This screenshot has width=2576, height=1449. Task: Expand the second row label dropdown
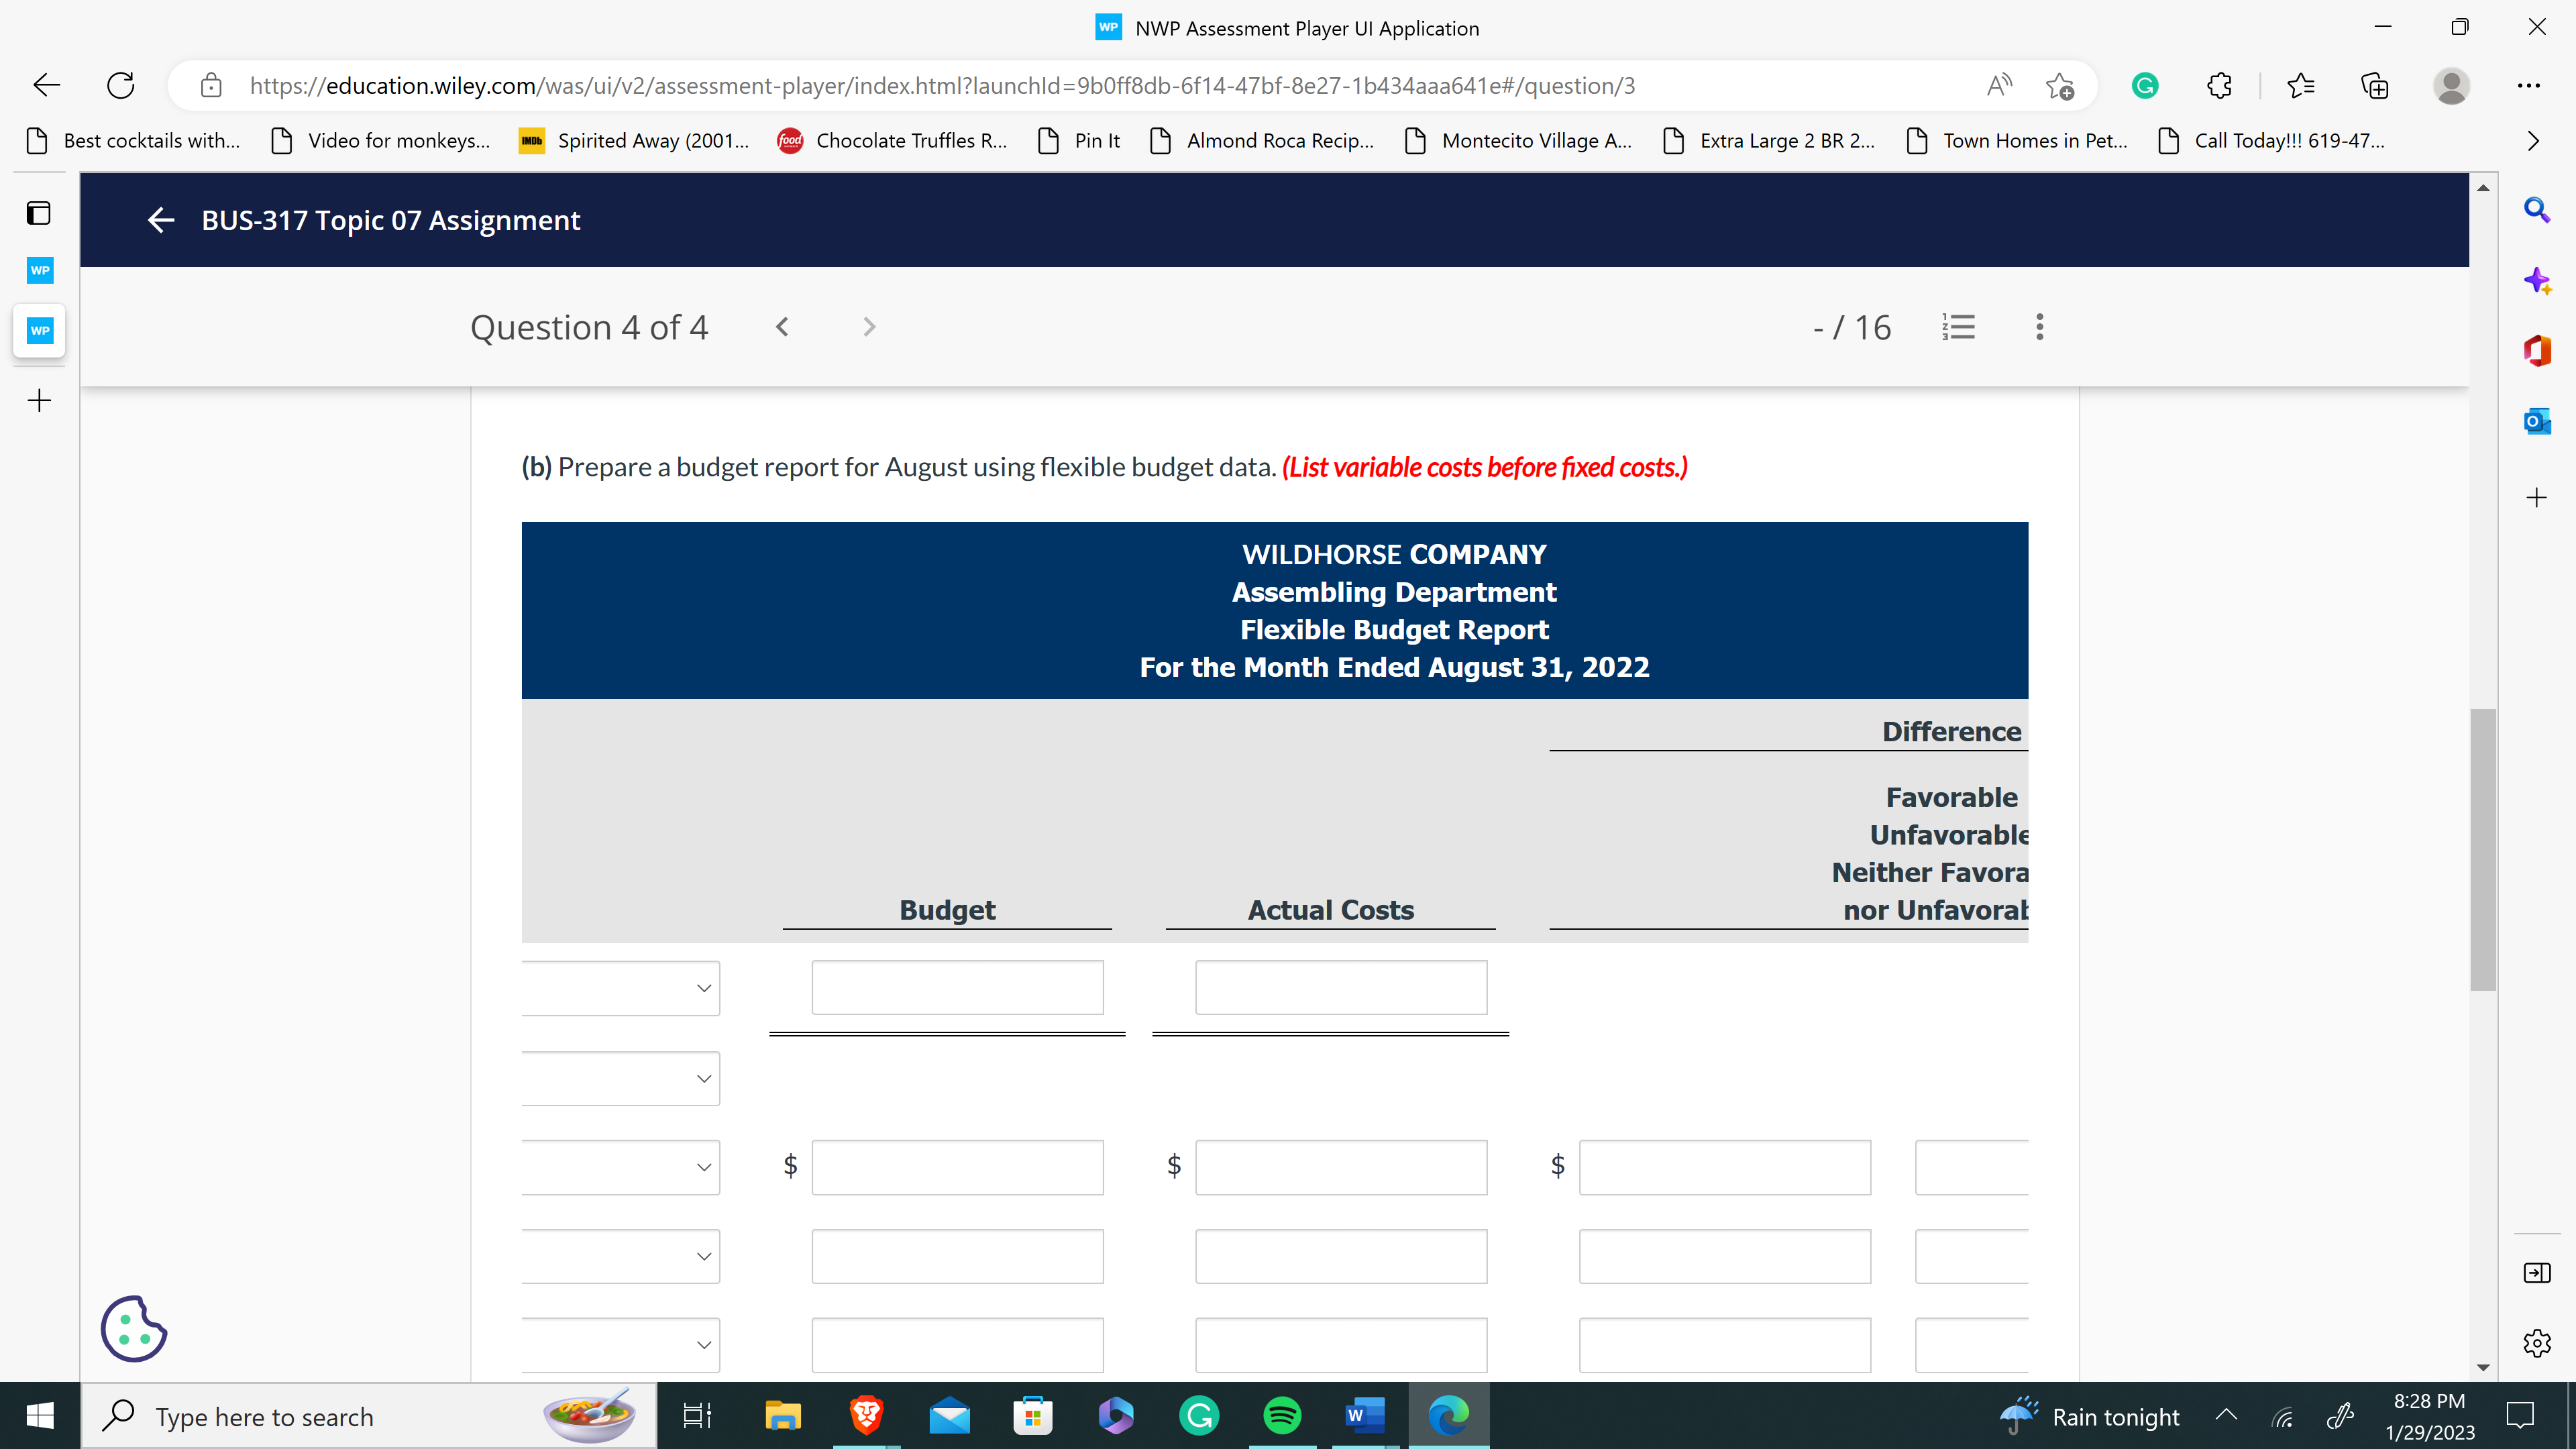point(620,1078)
